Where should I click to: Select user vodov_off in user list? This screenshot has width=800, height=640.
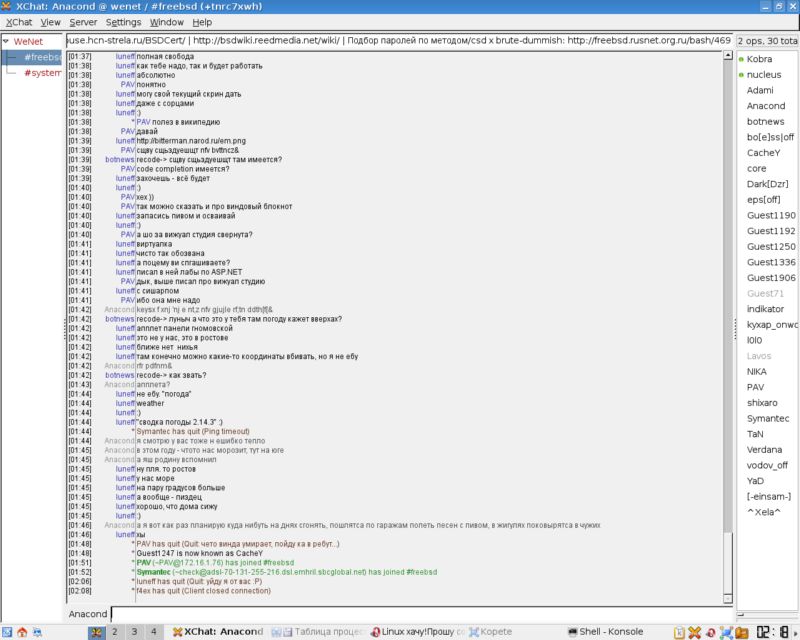click(x=767, y=465)
